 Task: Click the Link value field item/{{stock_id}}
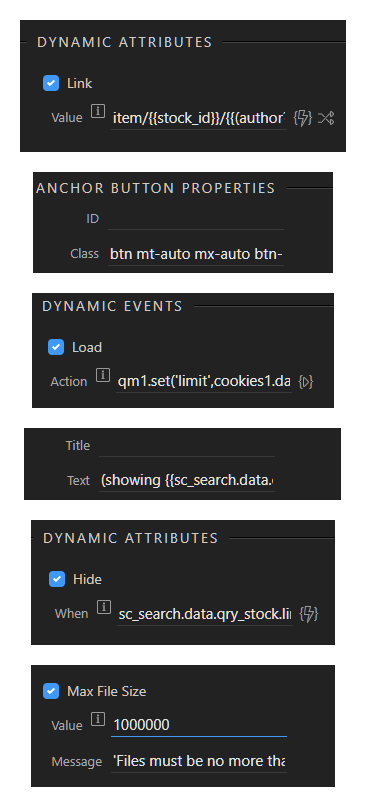click(199, 118)
